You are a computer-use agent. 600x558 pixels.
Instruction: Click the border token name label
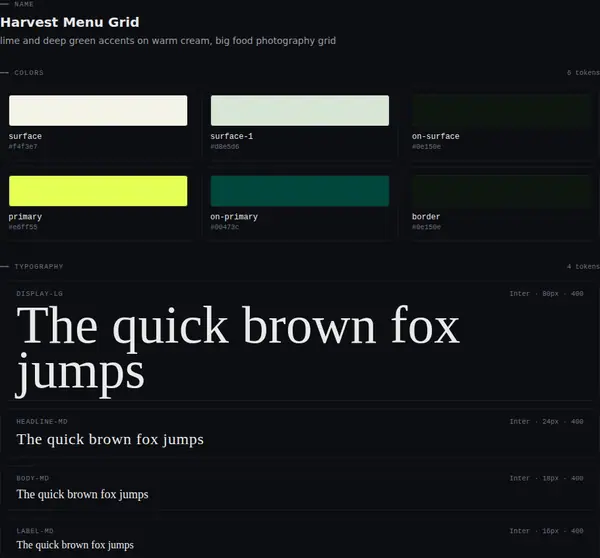[x=426, y=217]
